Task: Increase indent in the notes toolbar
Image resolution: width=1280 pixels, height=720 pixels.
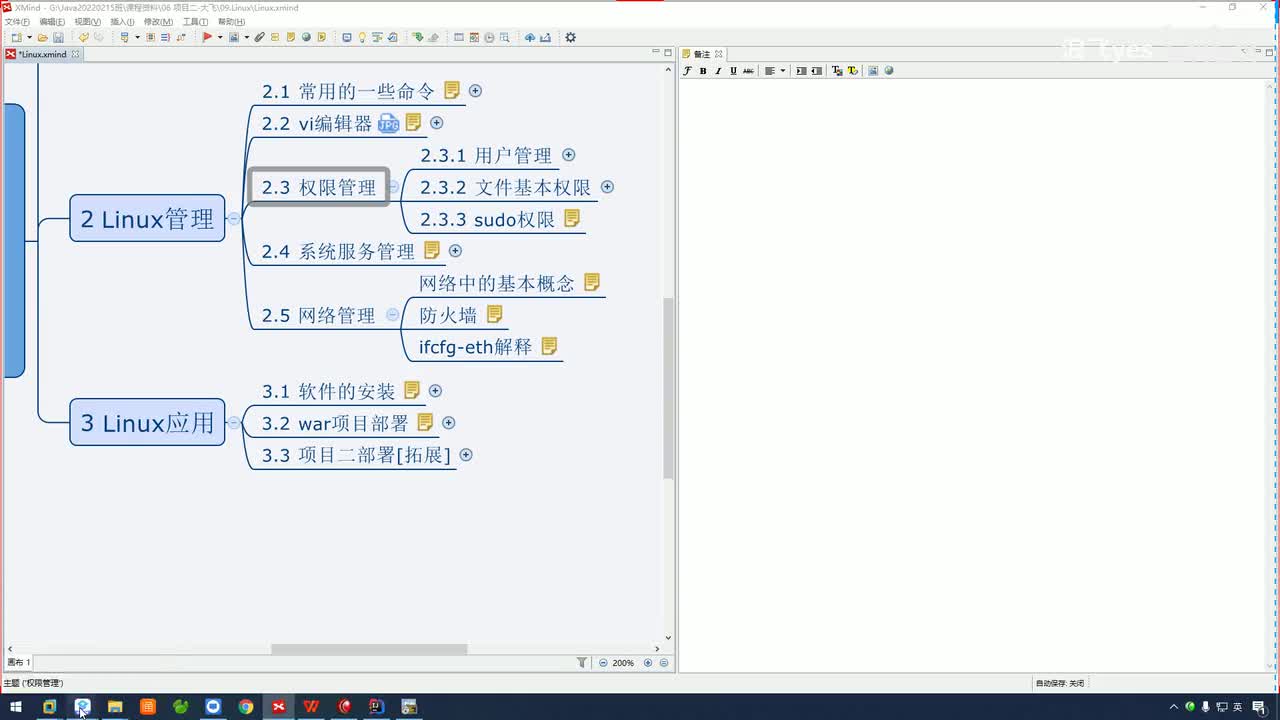Action: [x=801, y=71]
